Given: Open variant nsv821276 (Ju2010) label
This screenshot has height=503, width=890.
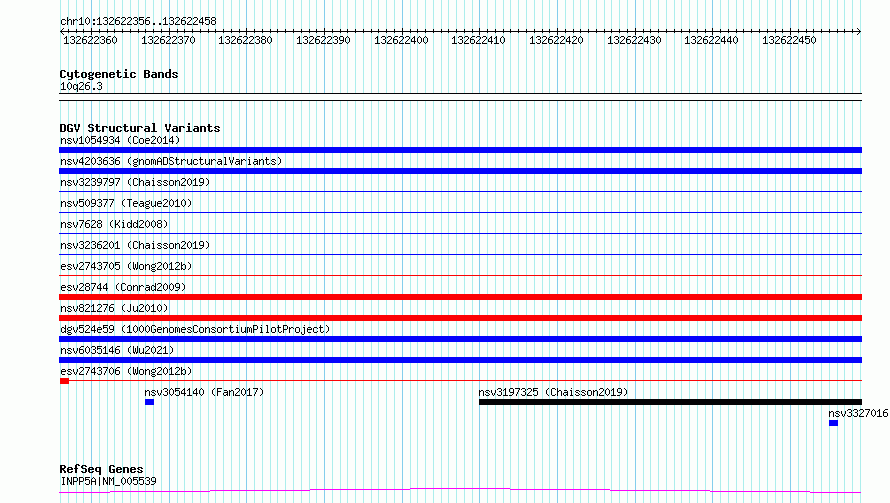Looking at the screenshot, I should coord(114,308).
